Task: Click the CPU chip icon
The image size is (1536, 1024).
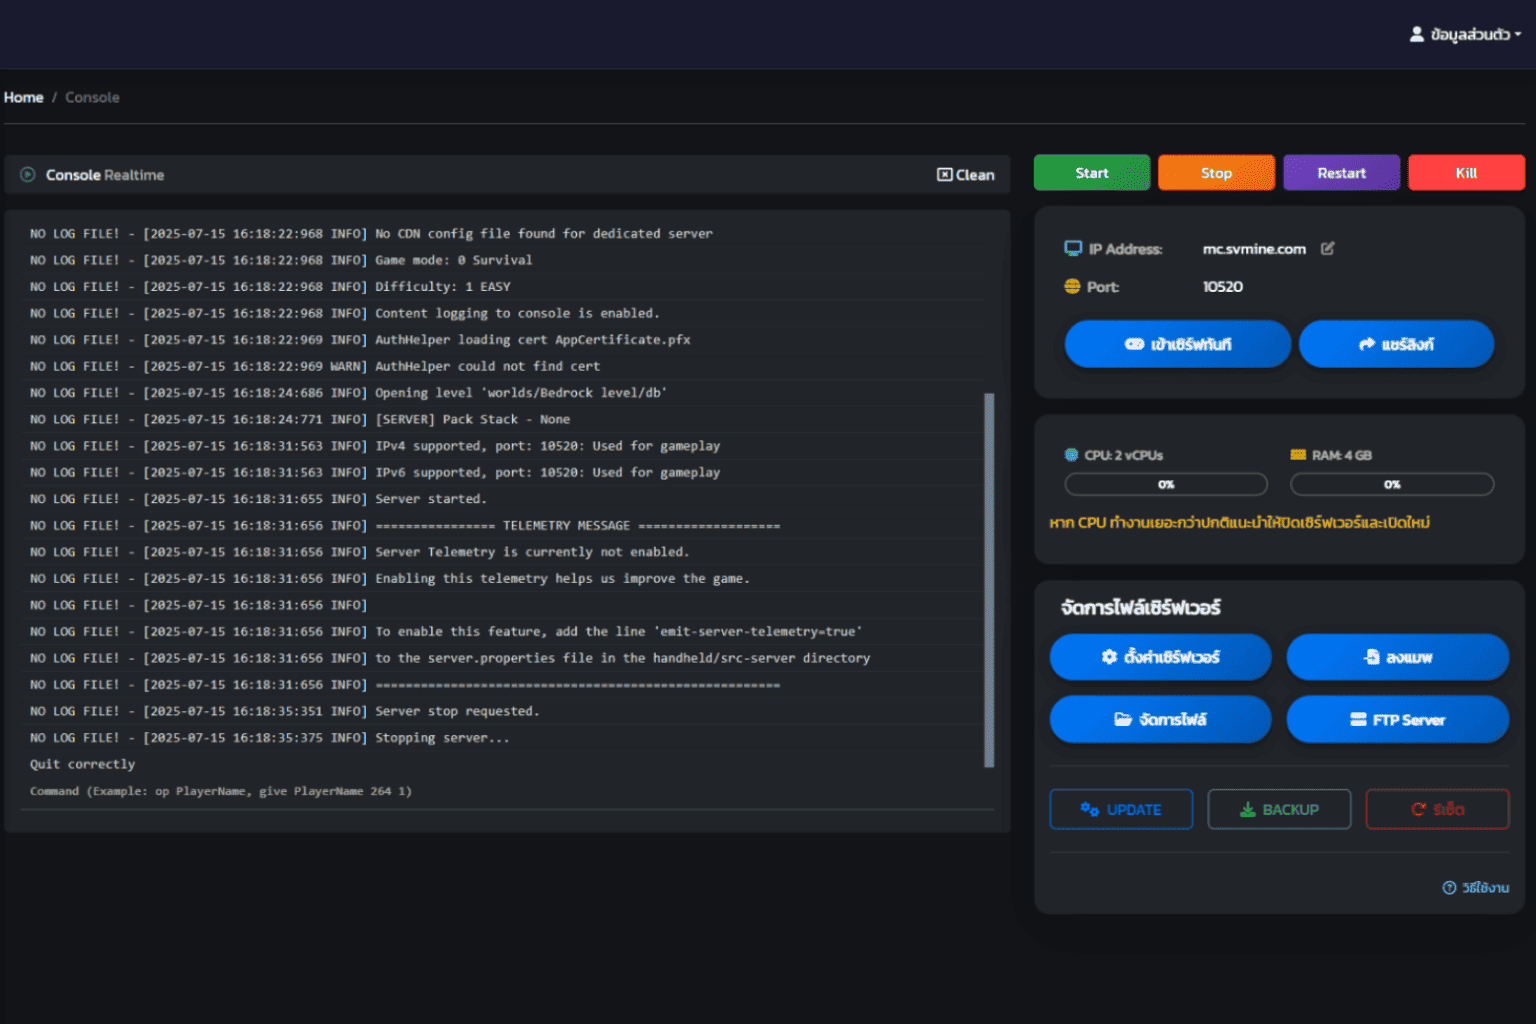Action: [1071, 455]
